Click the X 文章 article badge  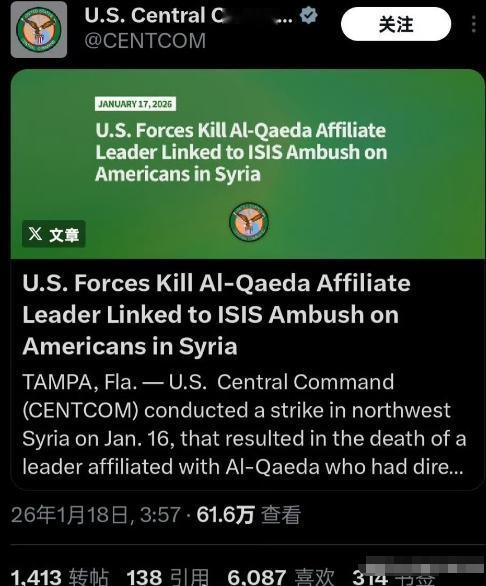54,234
